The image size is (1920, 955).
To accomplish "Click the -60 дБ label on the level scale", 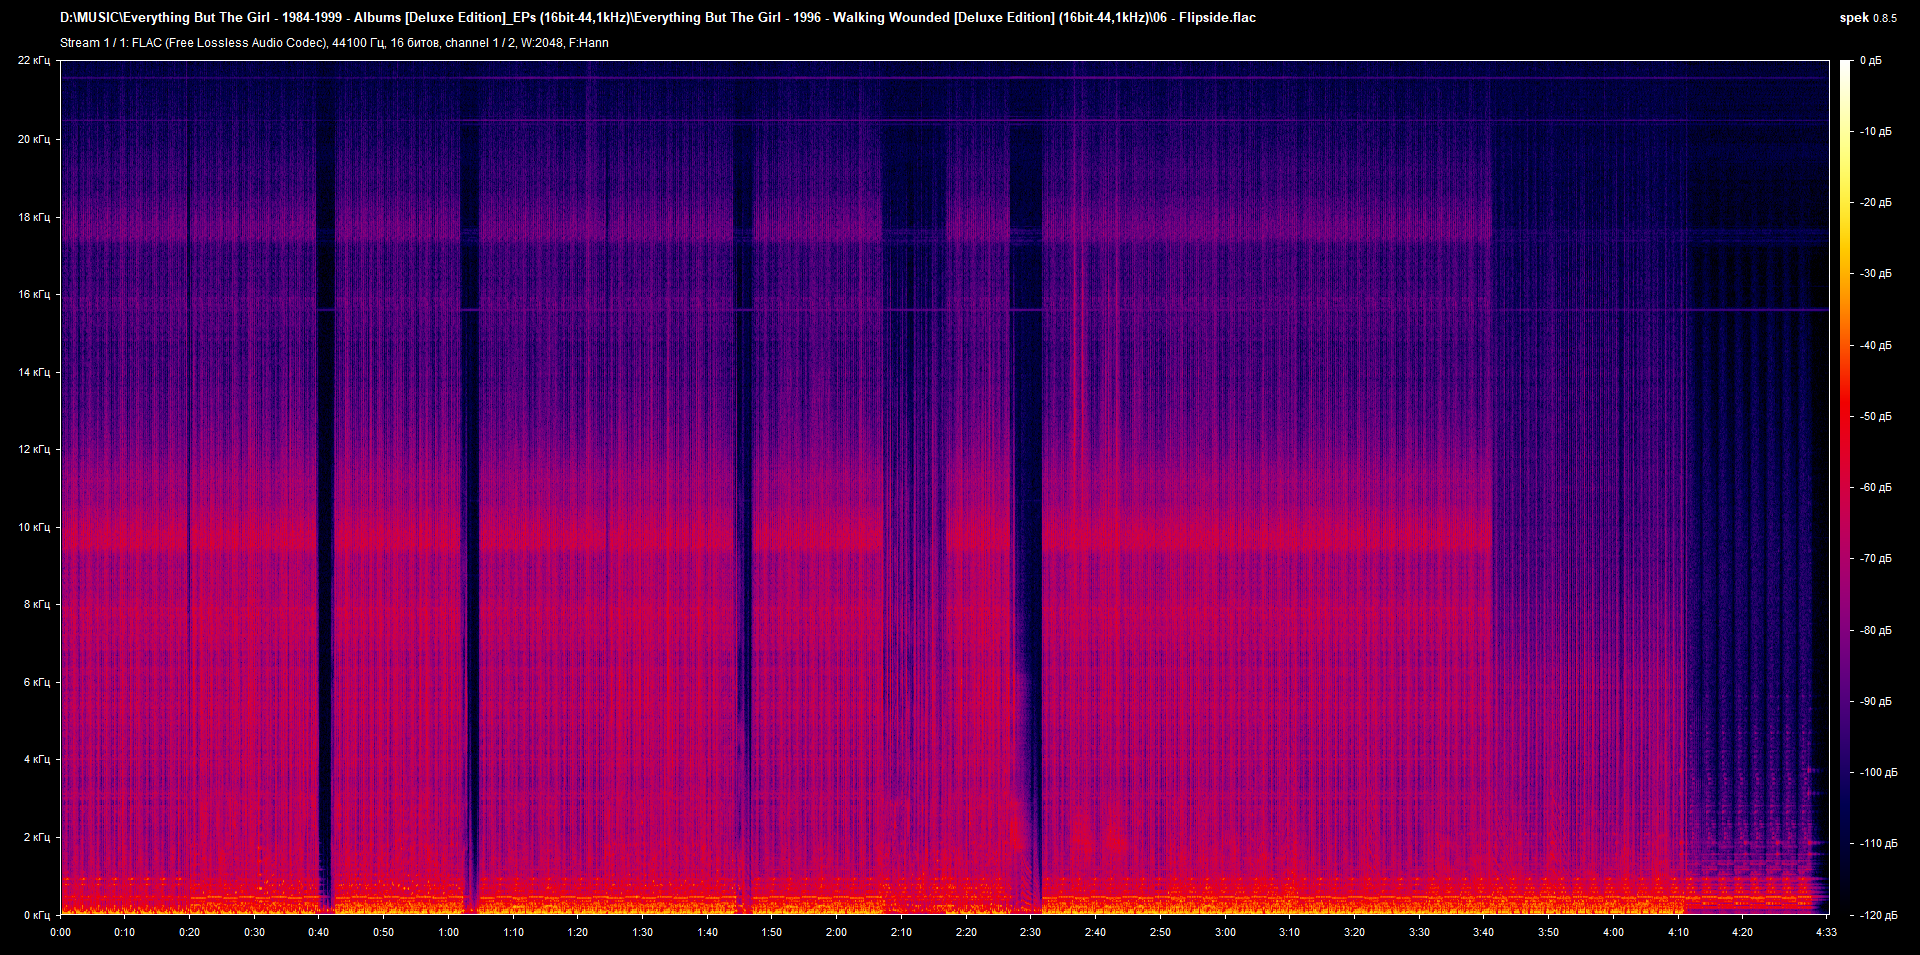I will click(x=1875, y=487).
